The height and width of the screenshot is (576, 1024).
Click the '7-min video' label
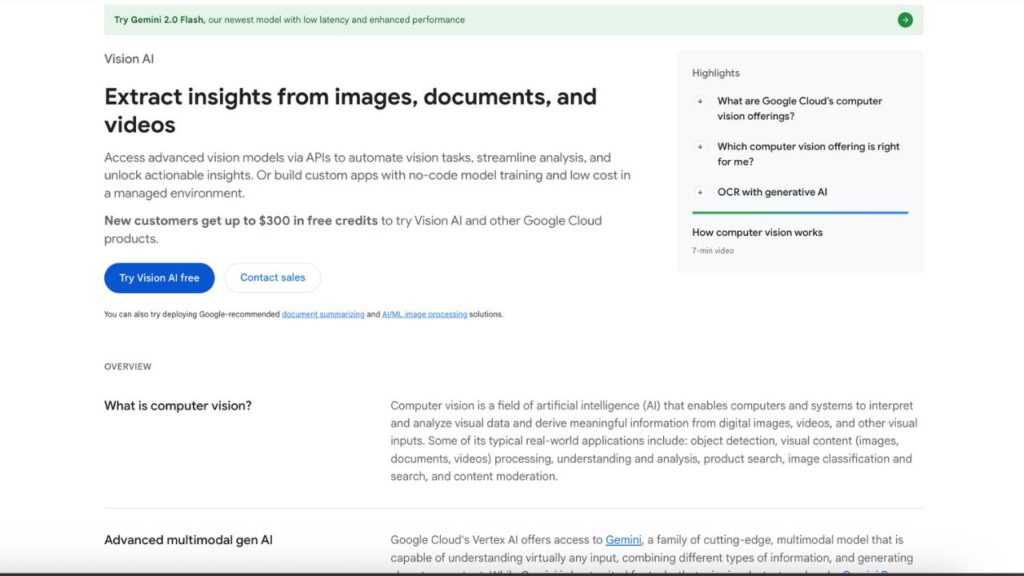coord(712,250)
